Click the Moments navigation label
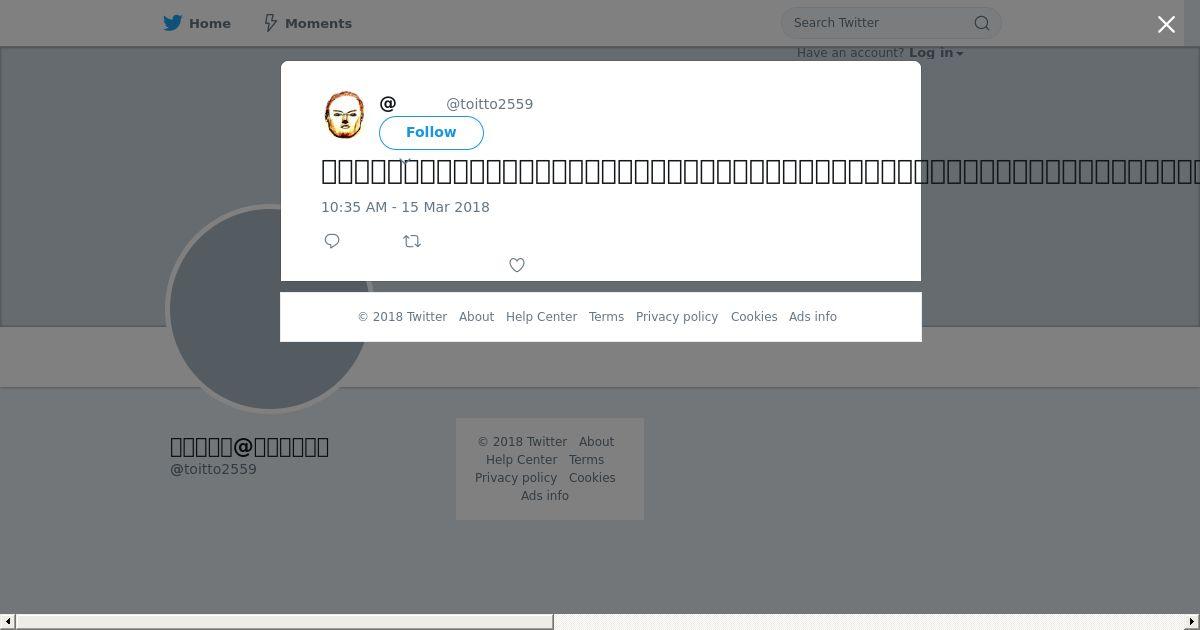 coord(318,23)
